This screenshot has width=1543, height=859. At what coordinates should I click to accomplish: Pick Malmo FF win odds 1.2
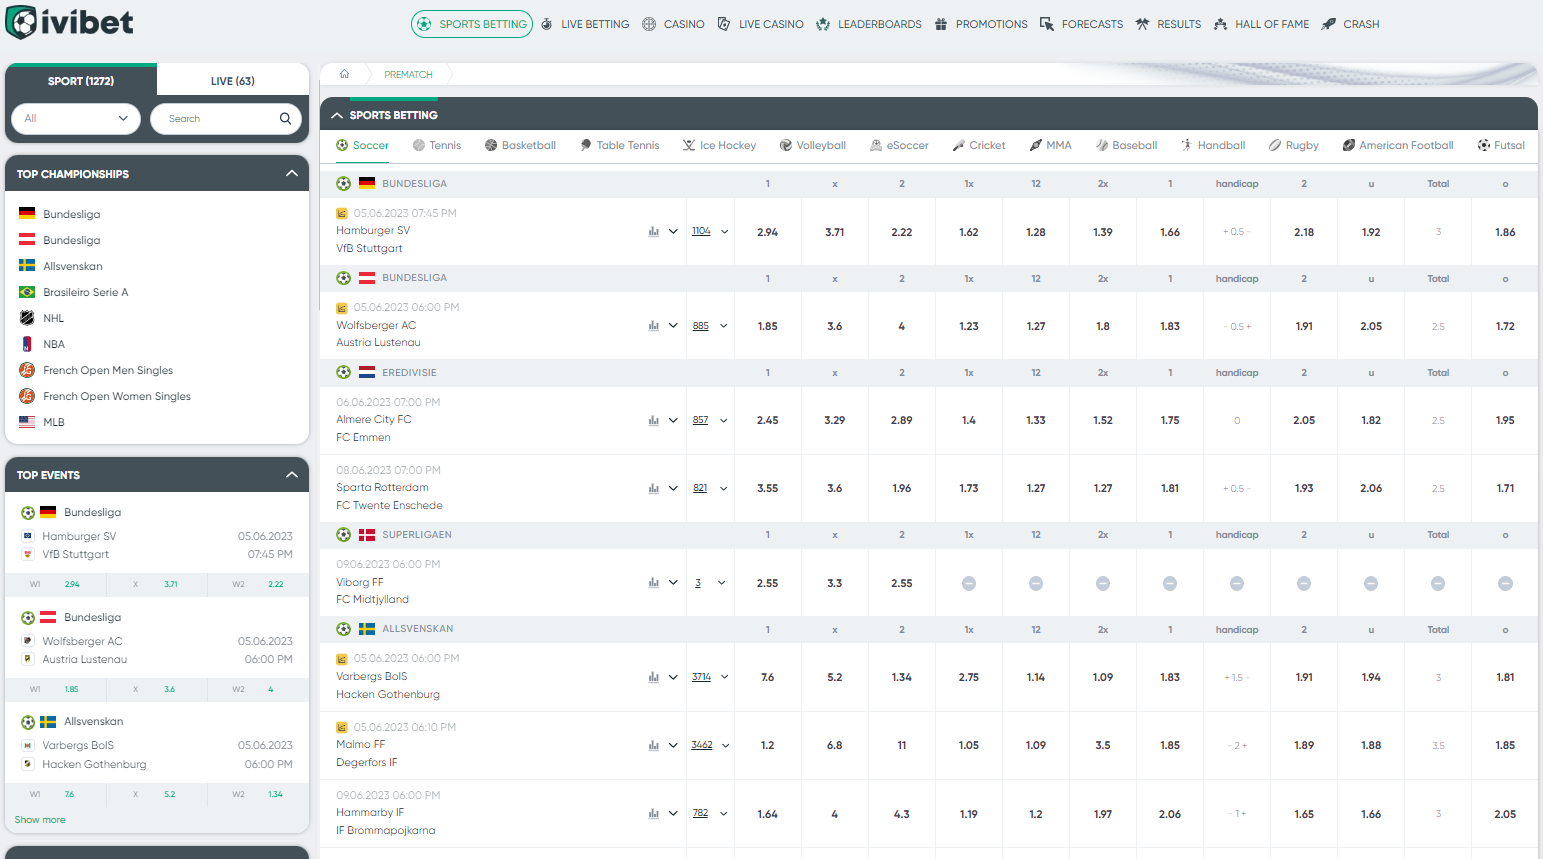coord(768,746)
